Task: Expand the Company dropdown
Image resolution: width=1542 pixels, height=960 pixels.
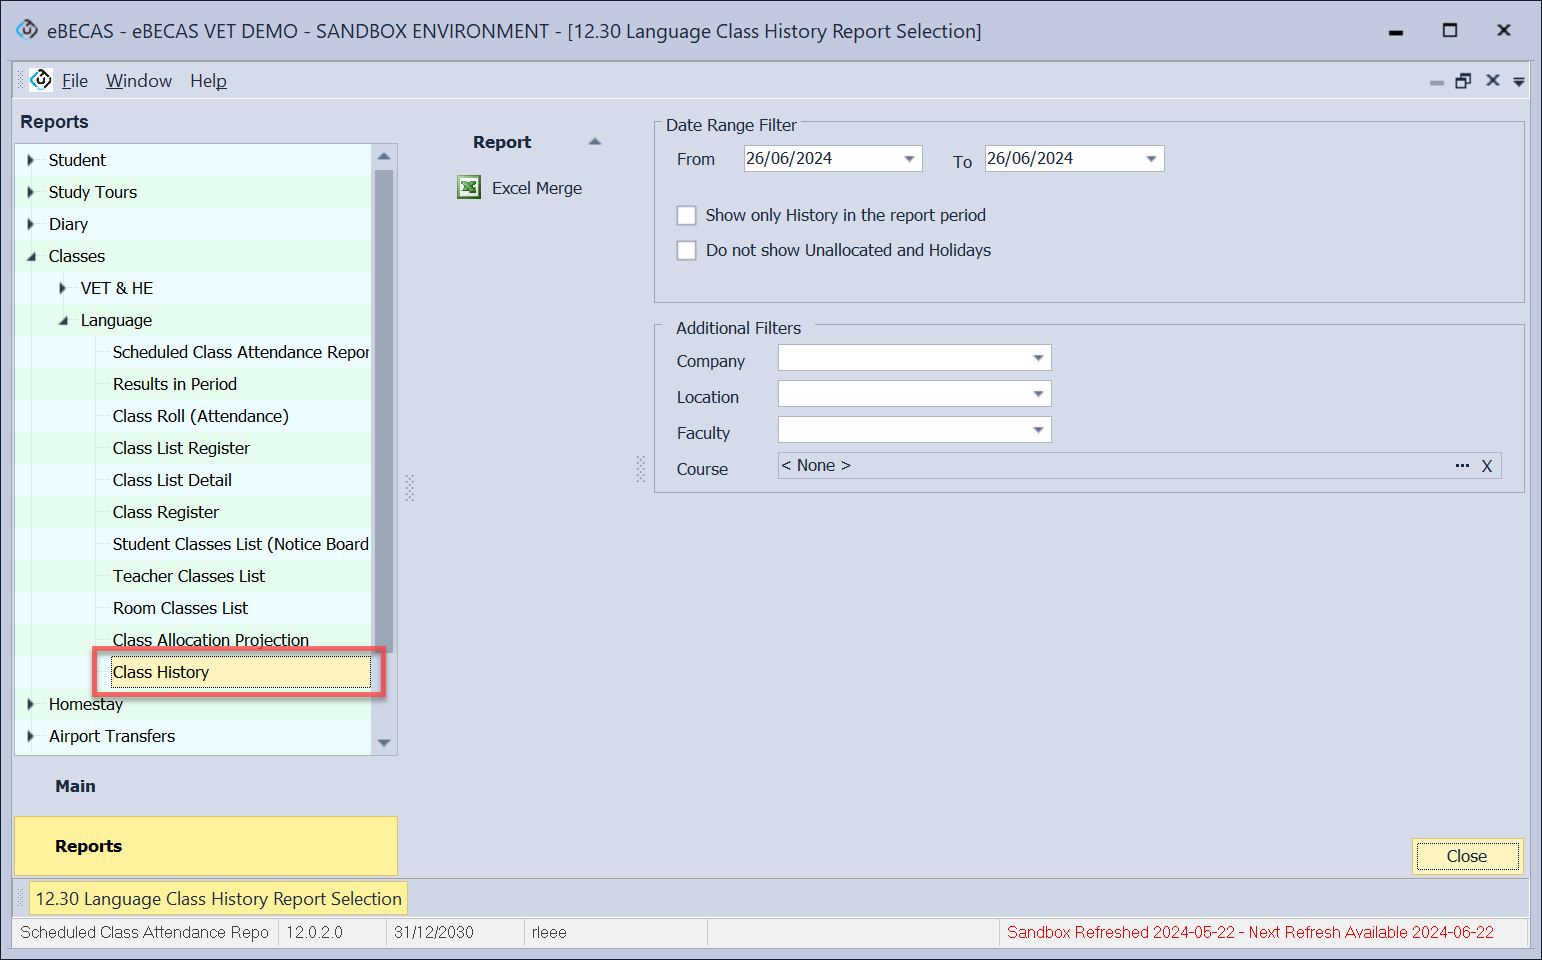Action: tap(1038, 358)
